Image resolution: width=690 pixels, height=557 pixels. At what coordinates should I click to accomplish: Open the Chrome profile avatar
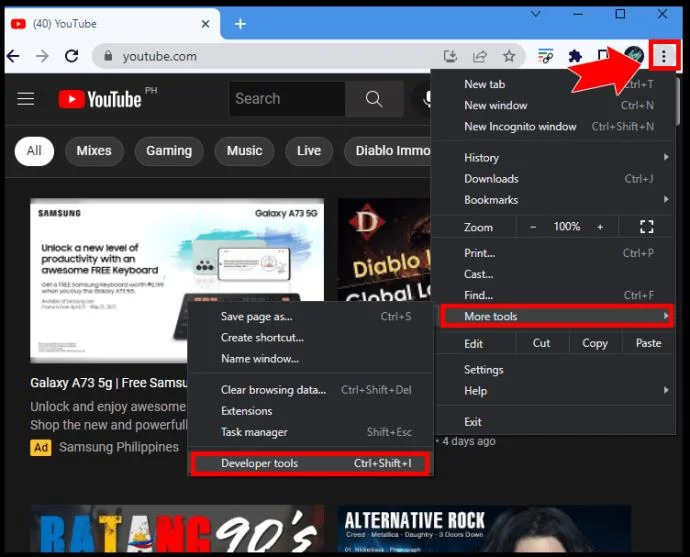[634, 56]
